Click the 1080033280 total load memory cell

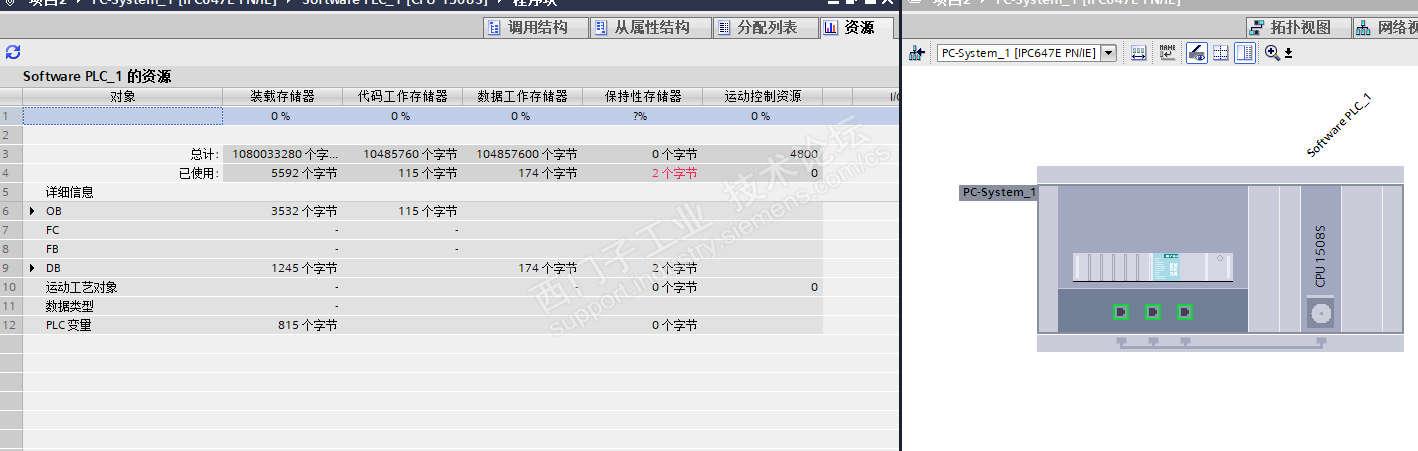click(x=285, y=154)
